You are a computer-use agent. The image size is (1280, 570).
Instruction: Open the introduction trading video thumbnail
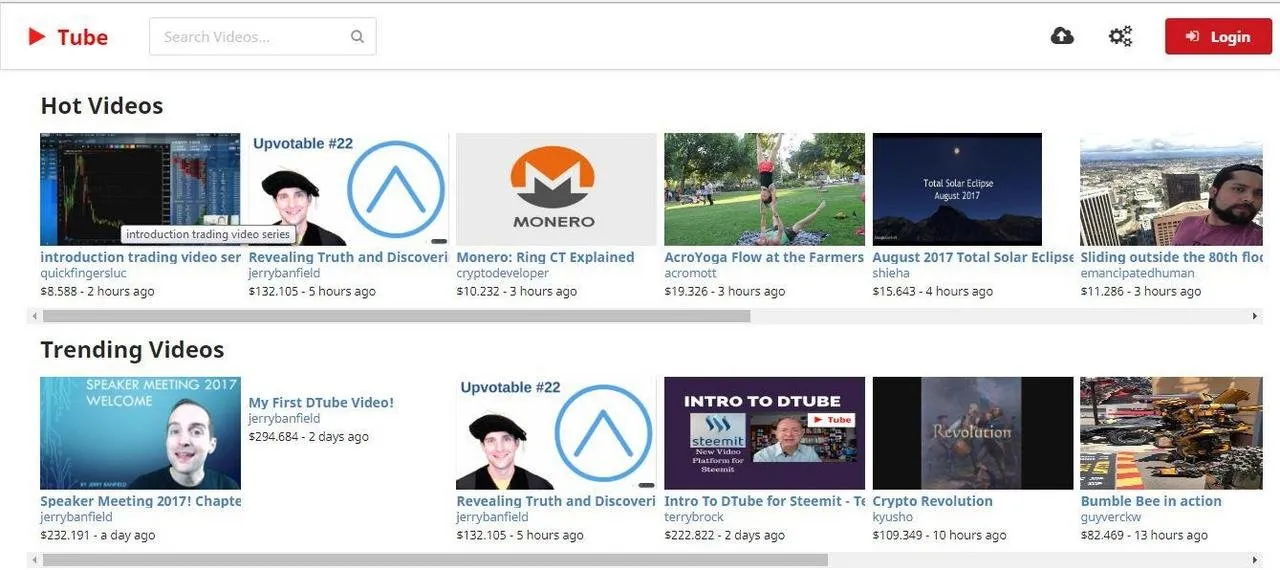[140, 189]
